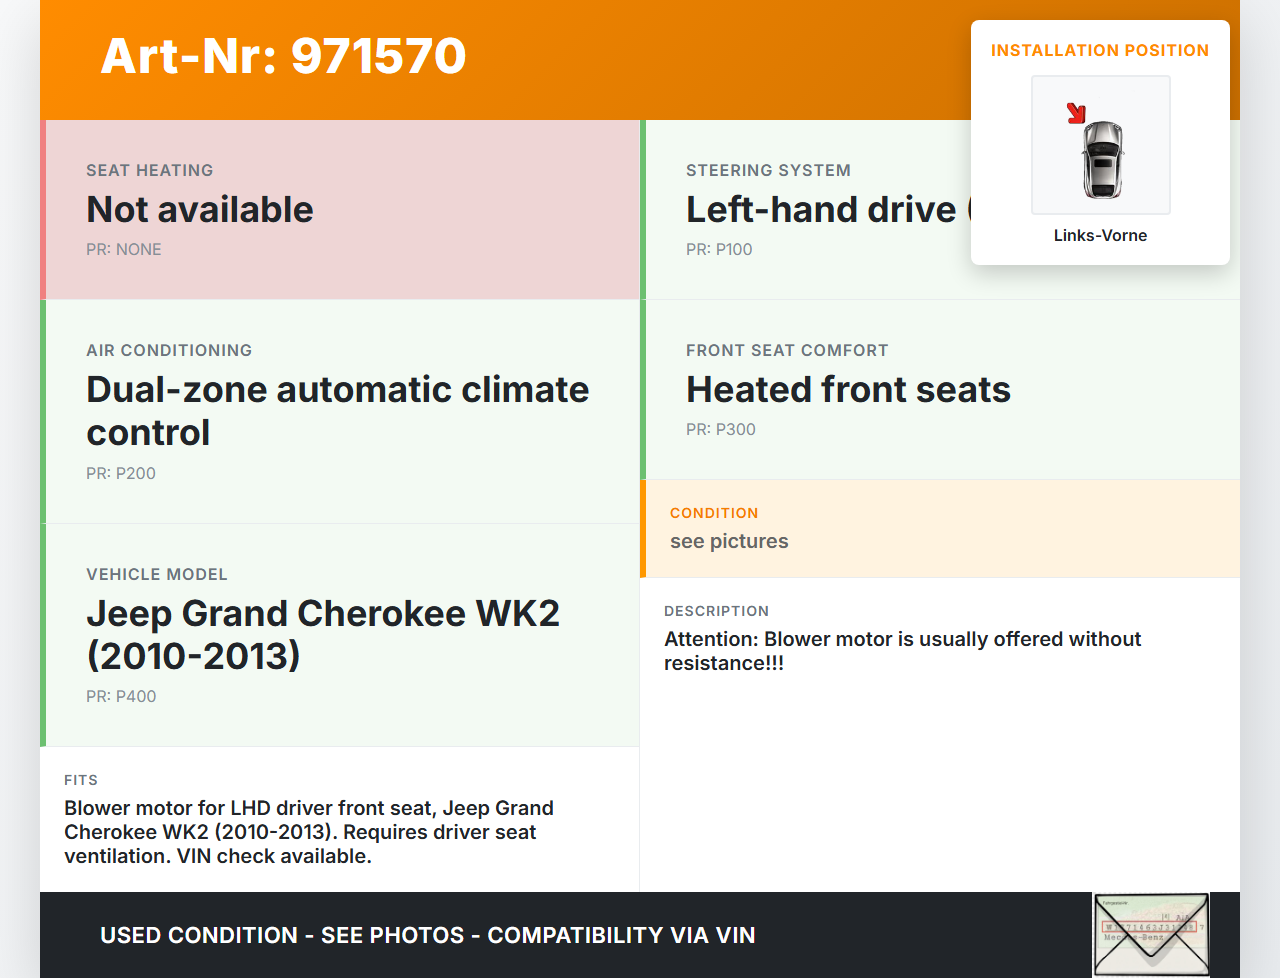Select the Heated front seats value
1280x978 pixels.
pyautogui.click(x=848, y=390)
